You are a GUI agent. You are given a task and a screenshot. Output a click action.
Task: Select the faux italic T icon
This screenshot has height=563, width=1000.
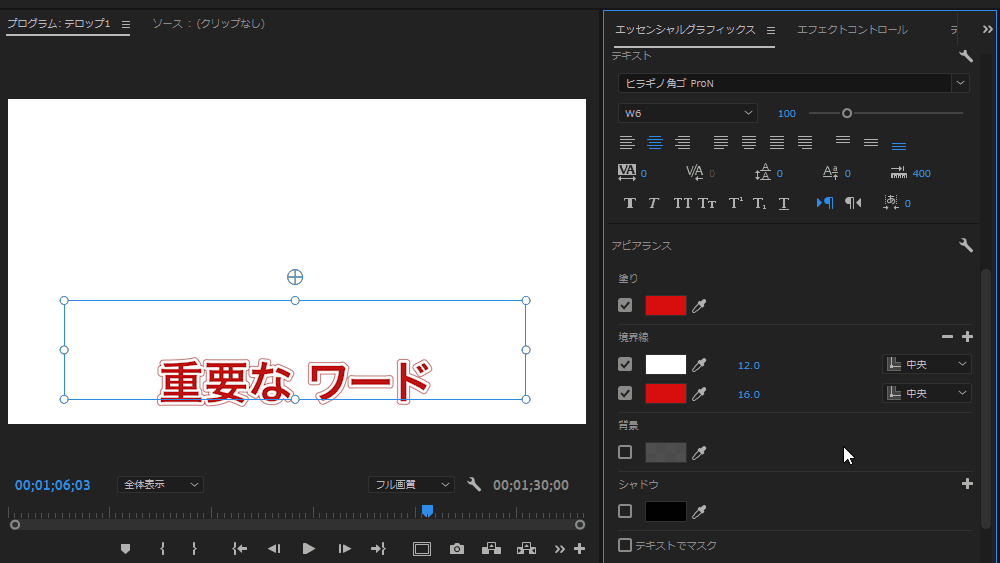point(653,203)
